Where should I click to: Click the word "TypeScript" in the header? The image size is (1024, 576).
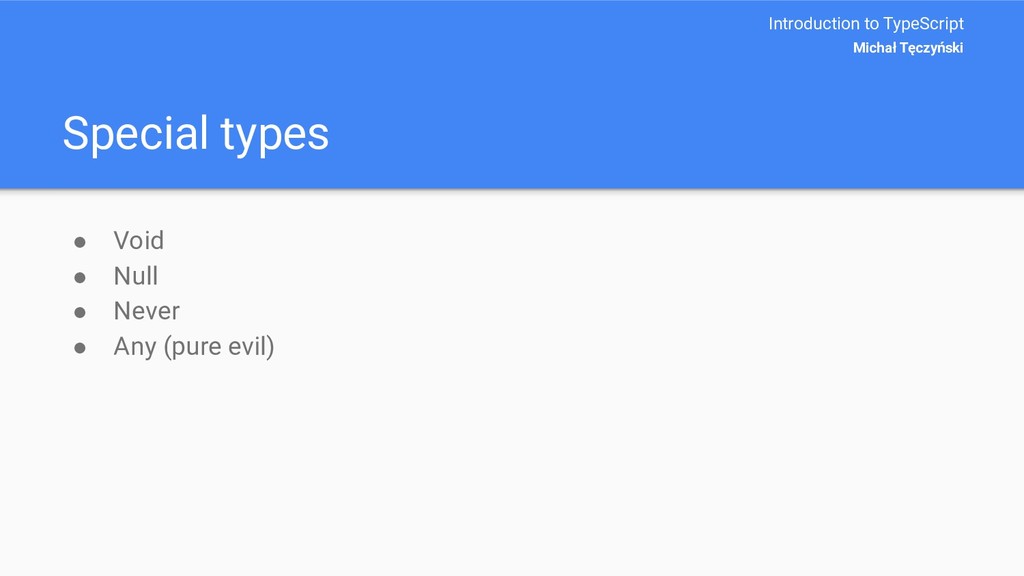tap(923, 24)
